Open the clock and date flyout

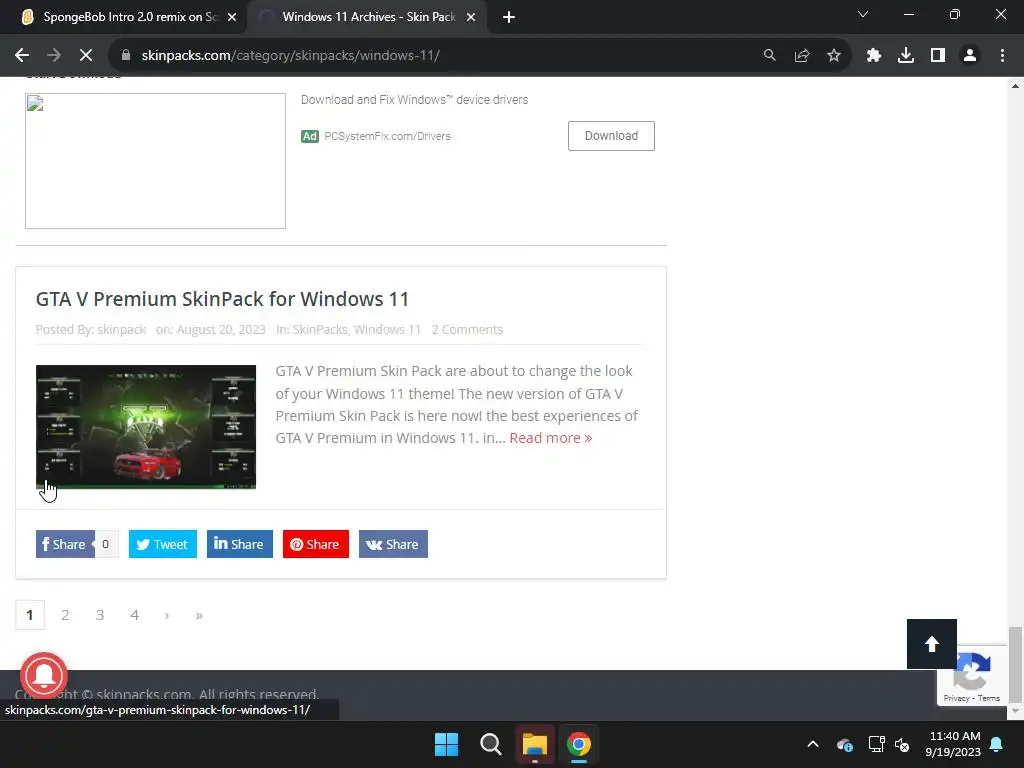point(953,744)
